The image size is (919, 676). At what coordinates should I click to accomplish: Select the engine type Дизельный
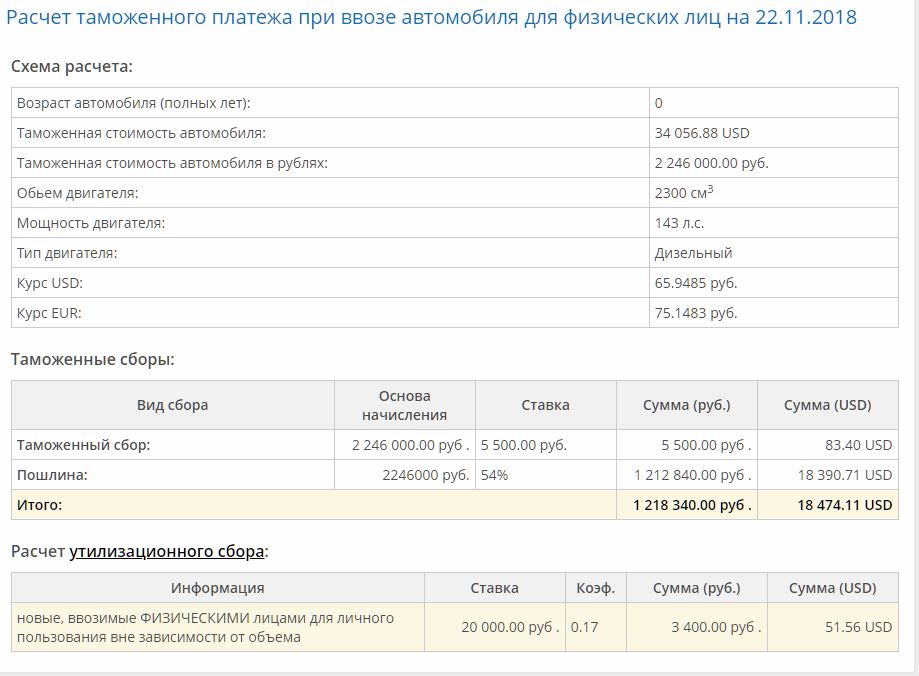pos(693,253)
